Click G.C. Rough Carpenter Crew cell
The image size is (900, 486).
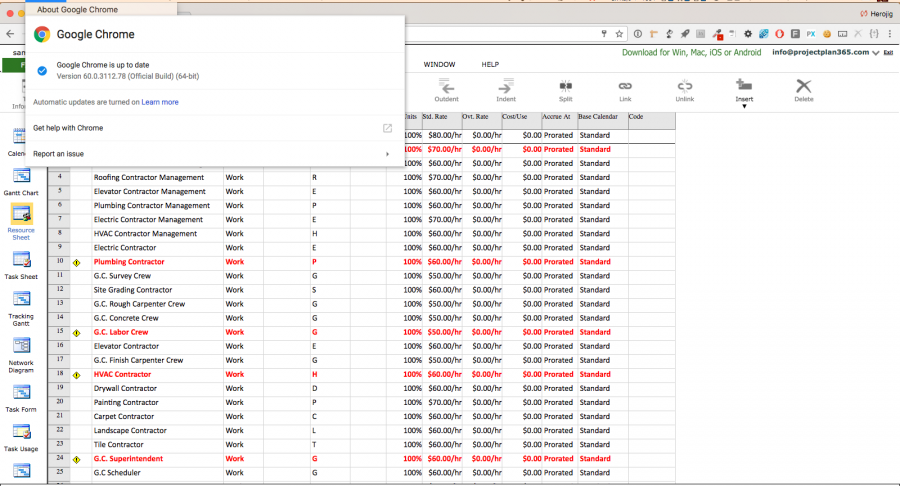coord(158,304)
